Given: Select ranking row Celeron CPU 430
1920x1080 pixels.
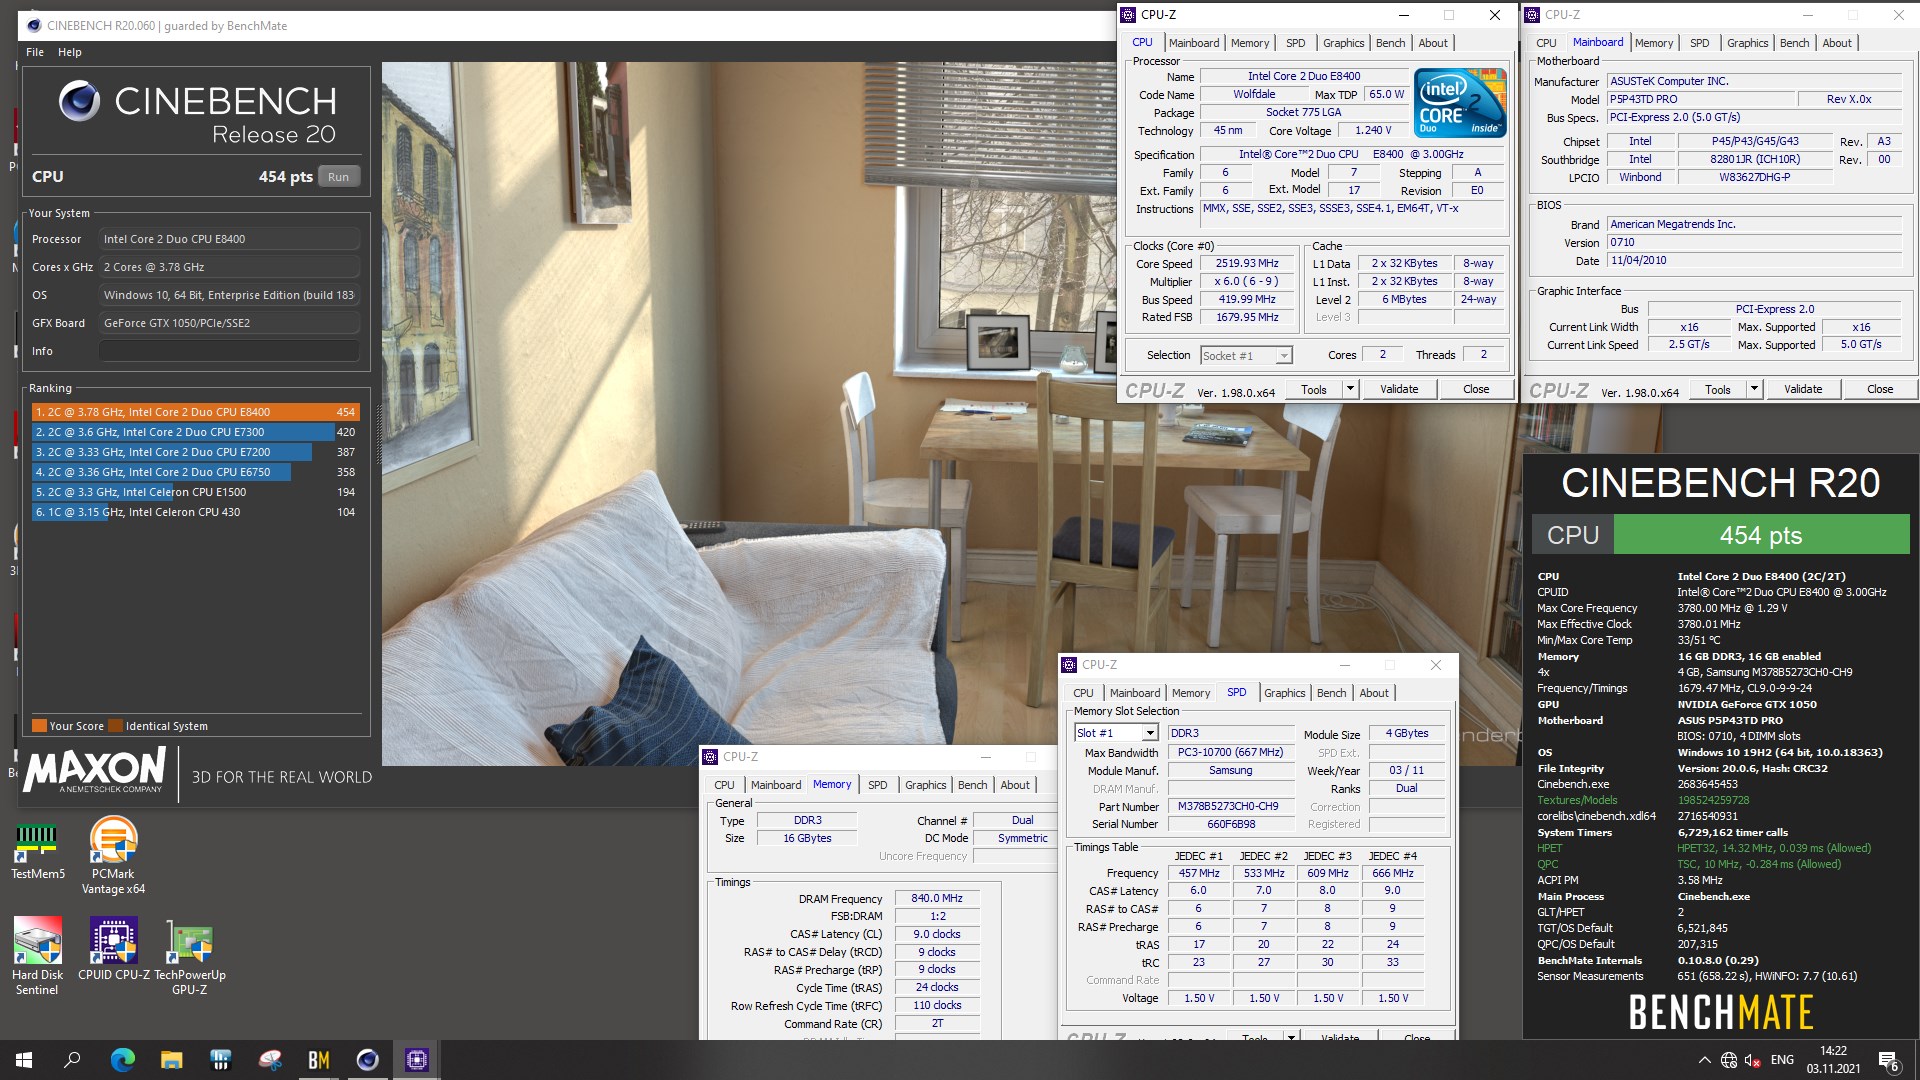Looking at the screenshot, I should pyautogui.click(x=195, y=512).
